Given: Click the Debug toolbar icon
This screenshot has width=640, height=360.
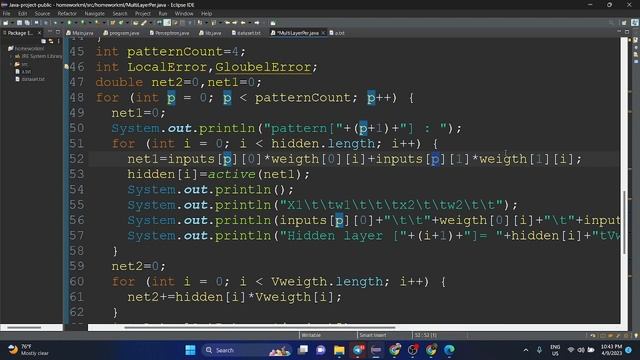Looking at the screenshot, I should pos(55,23).
